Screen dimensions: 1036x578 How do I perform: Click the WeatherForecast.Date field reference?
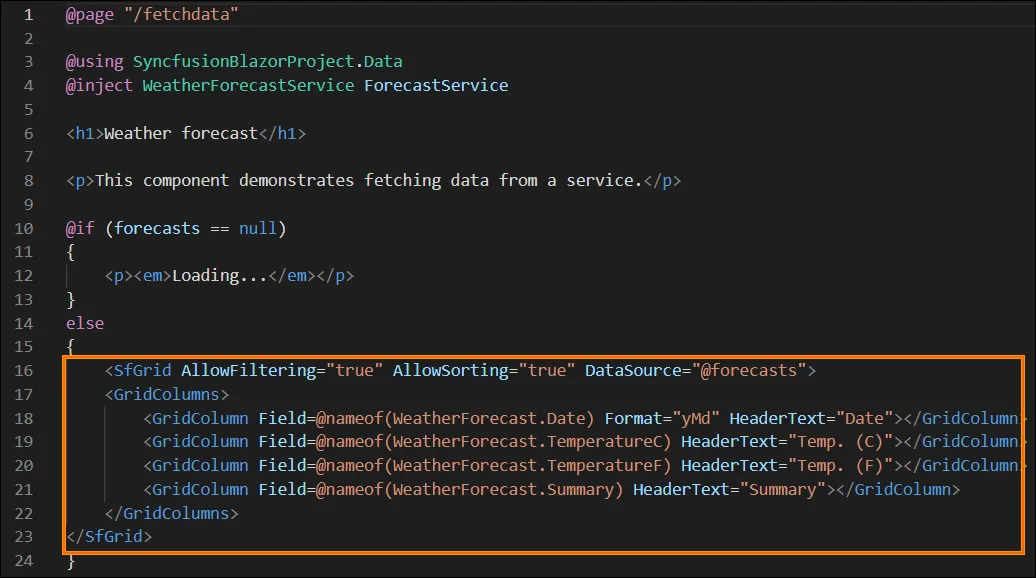pos(486,418)
